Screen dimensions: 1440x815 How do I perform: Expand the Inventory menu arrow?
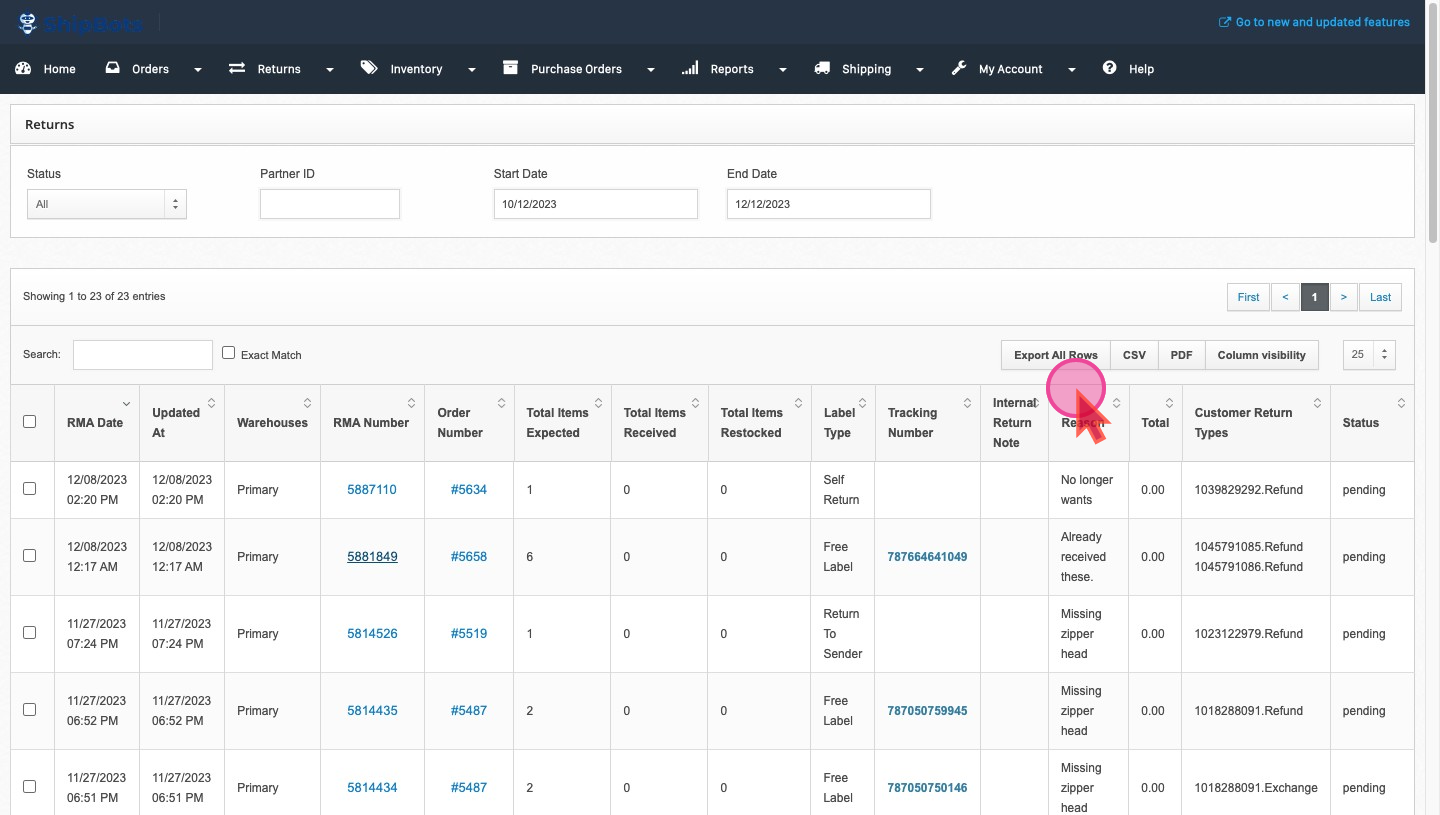pyautogui.click(x=471, y=70)
